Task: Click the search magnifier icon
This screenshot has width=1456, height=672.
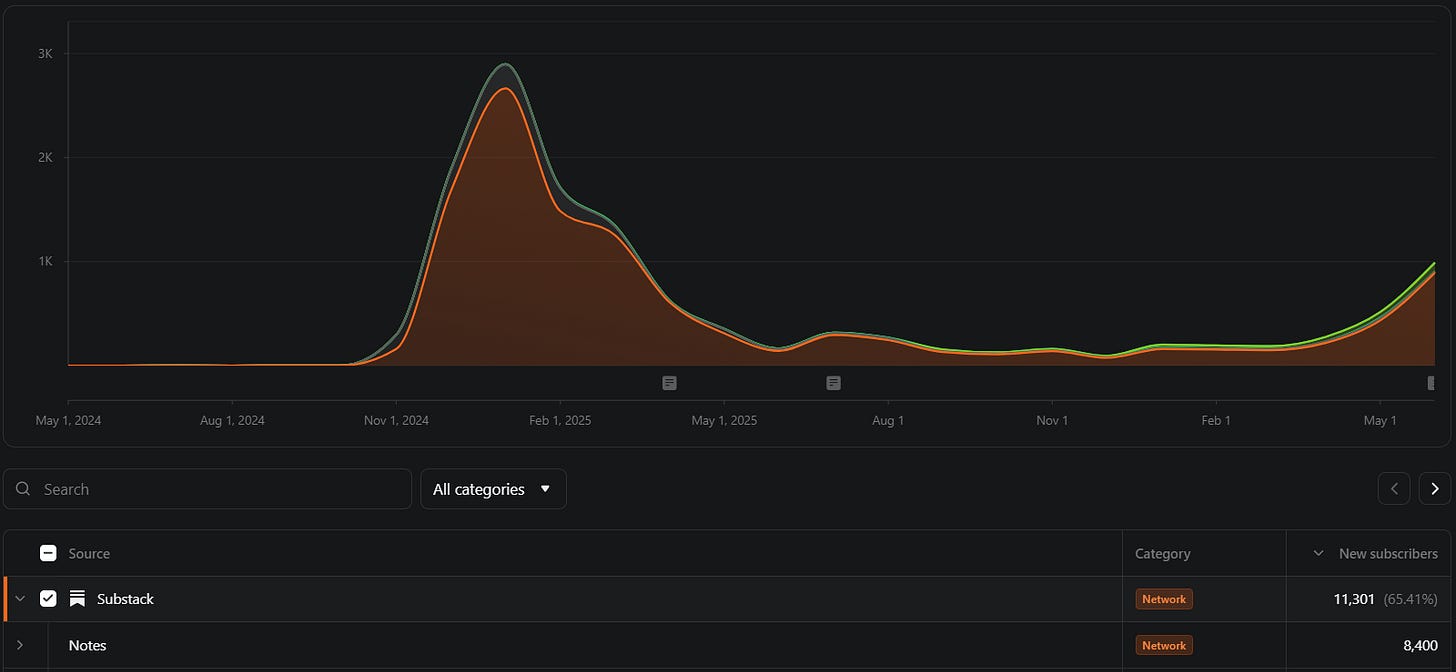Action: (x=23, y=489)
